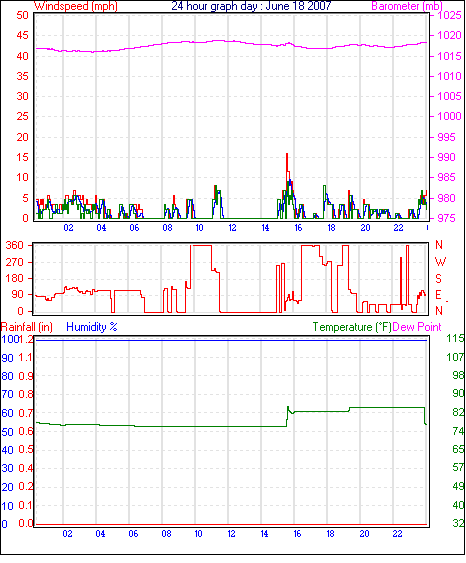466x563 pixels.
Task: Click the blue '80' on the humidity axis
Action: (x=7, y=376)
